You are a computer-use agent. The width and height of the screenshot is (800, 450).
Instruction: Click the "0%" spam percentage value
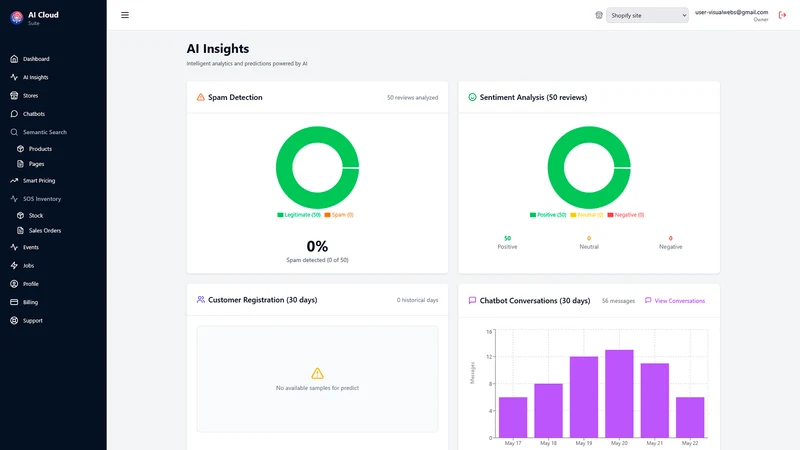(x=317, y=246)
